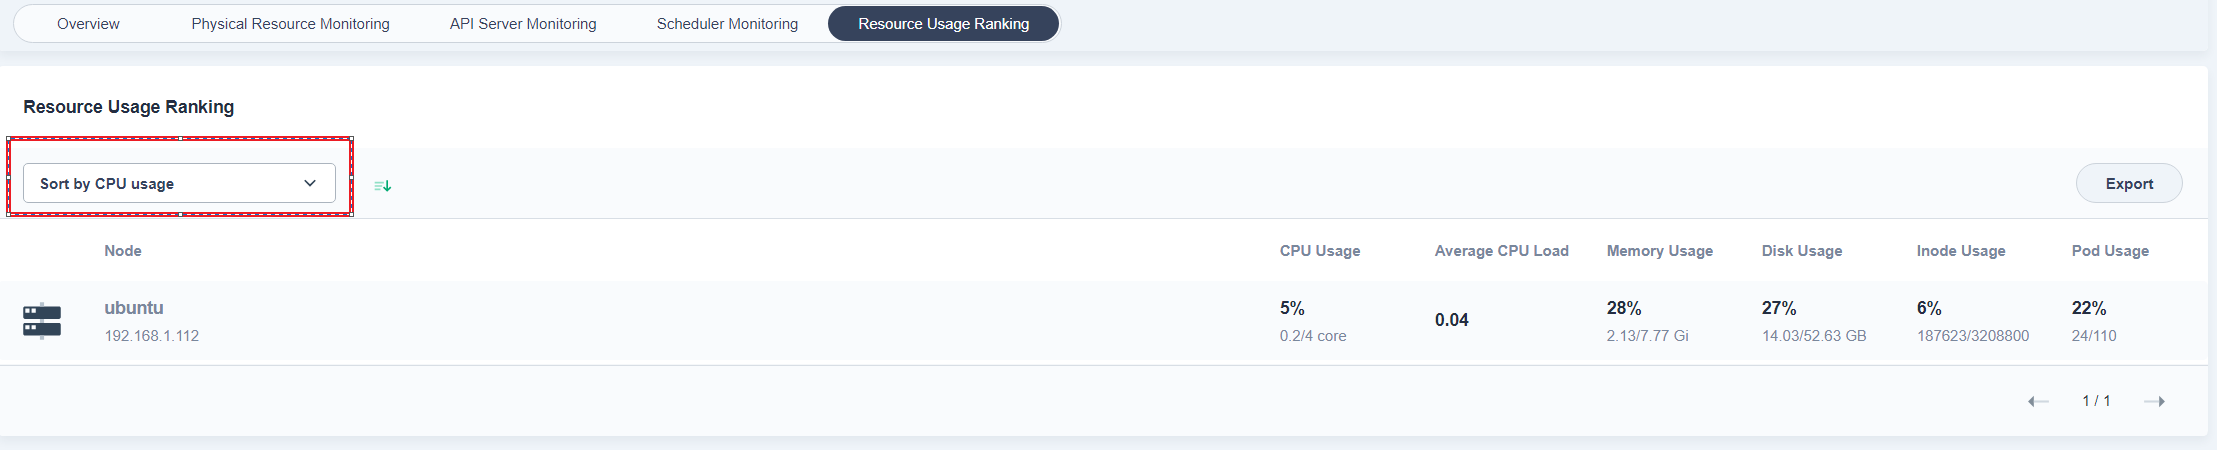Go to the previous page arrow

coord(2037,401)
